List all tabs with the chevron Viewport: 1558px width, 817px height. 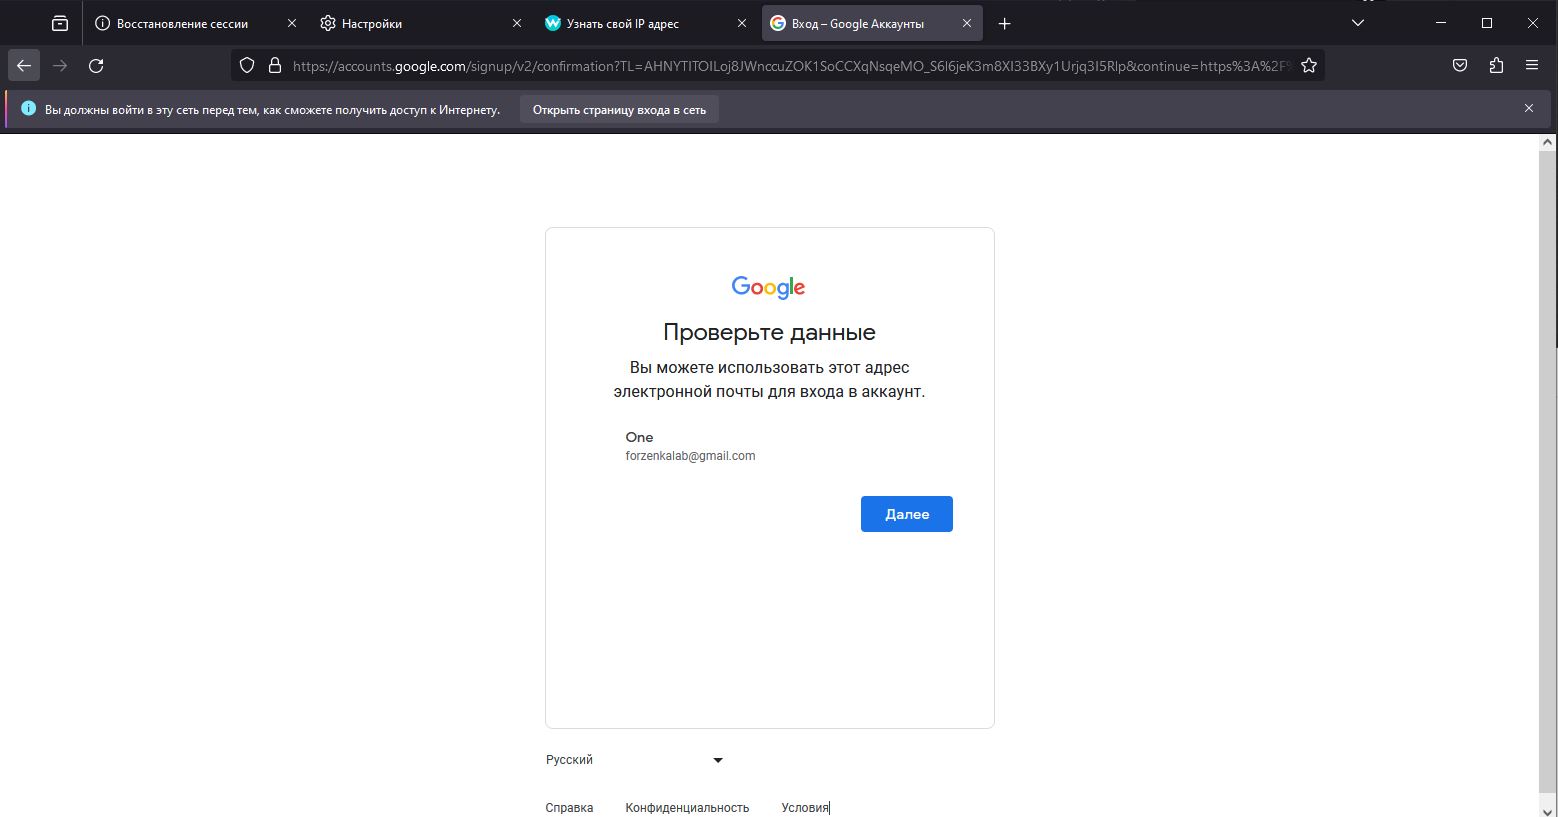tap(1357, 23)
